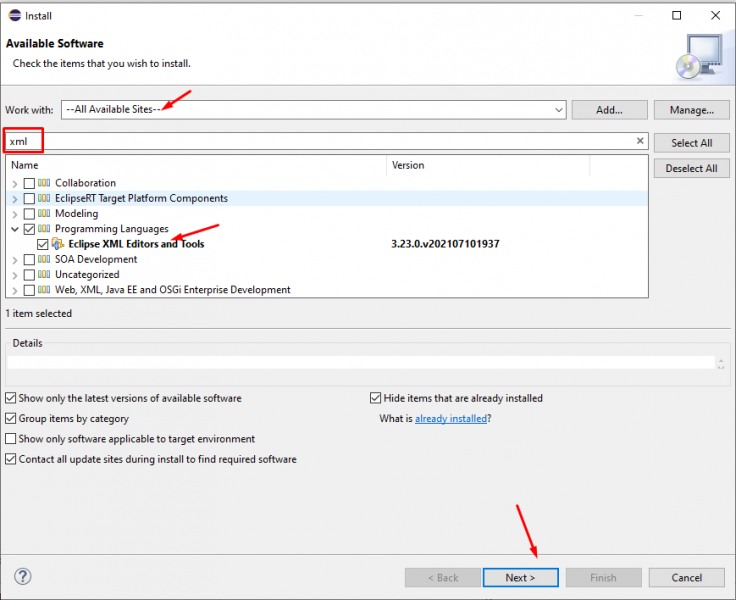Click the Manage... button
736x600 pixels.
[x=691, y=110]
